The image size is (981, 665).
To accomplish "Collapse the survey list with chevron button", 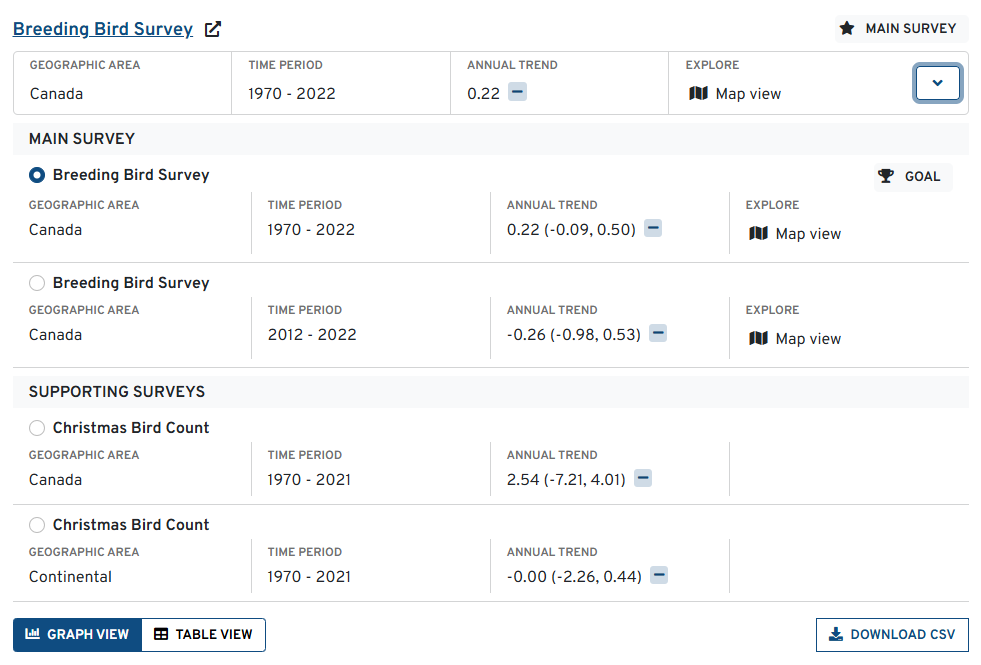I will coord(937,83).
